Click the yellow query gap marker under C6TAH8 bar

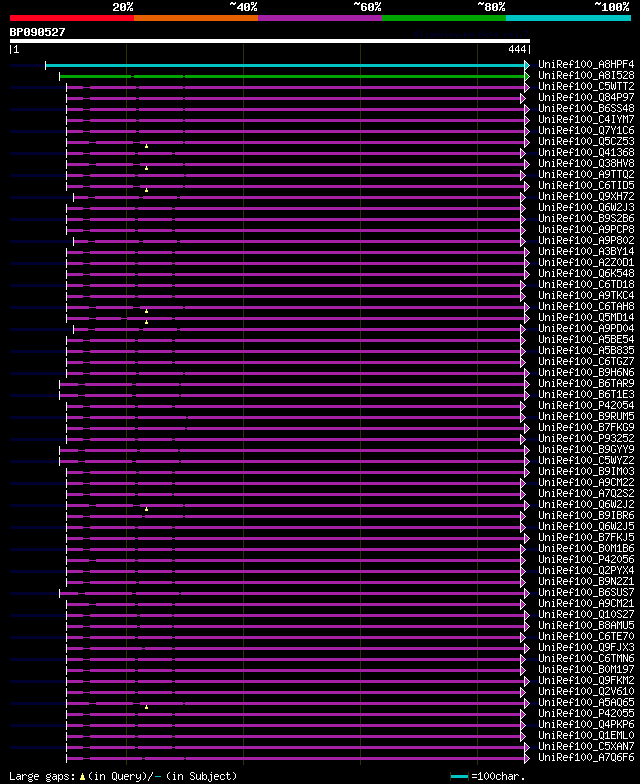tap(146, 311)
